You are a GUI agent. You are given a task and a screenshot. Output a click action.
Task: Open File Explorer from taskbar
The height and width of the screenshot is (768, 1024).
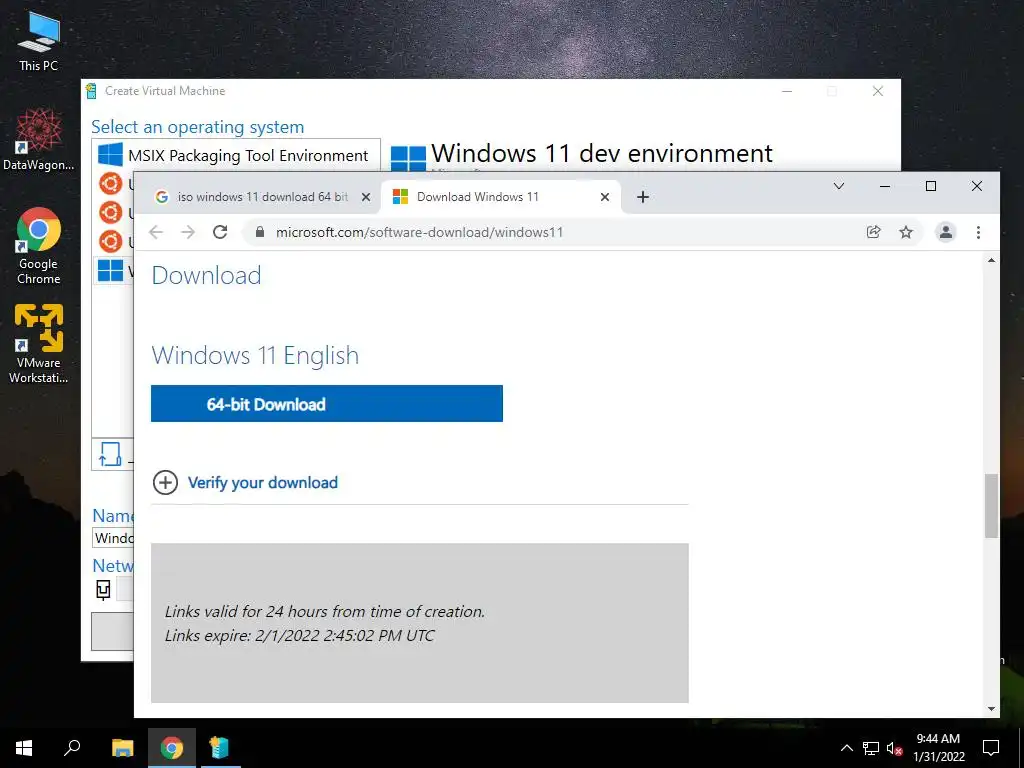coord(123,748)
